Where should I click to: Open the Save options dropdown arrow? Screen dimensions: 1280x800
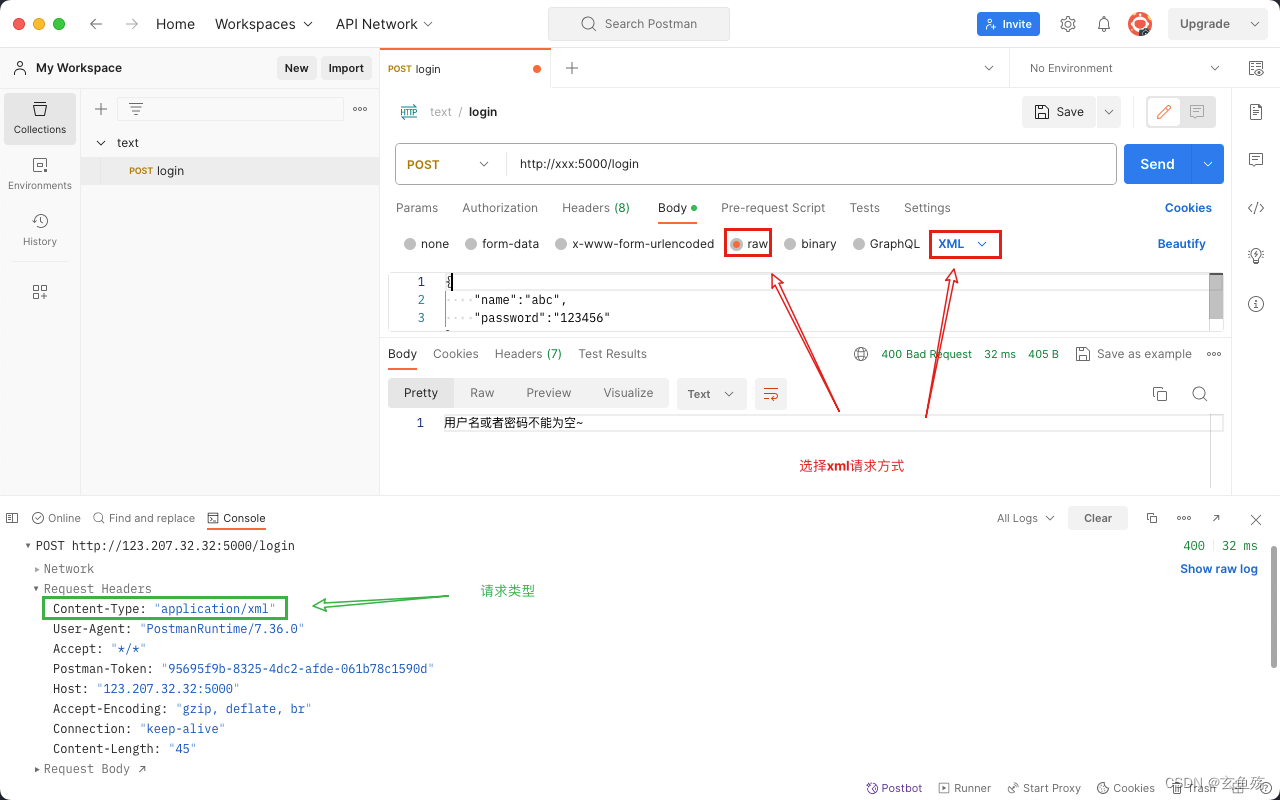(x=1108, y=112)
